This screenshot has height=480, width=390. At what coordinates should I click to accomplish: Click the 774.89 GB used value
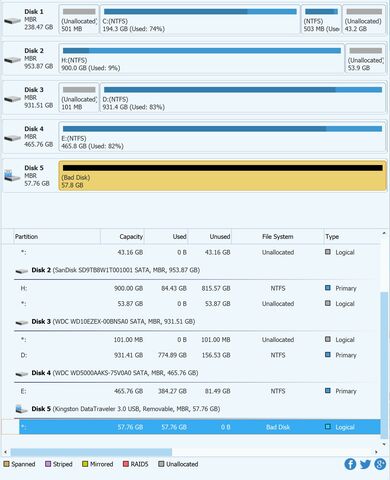(172, 355)
